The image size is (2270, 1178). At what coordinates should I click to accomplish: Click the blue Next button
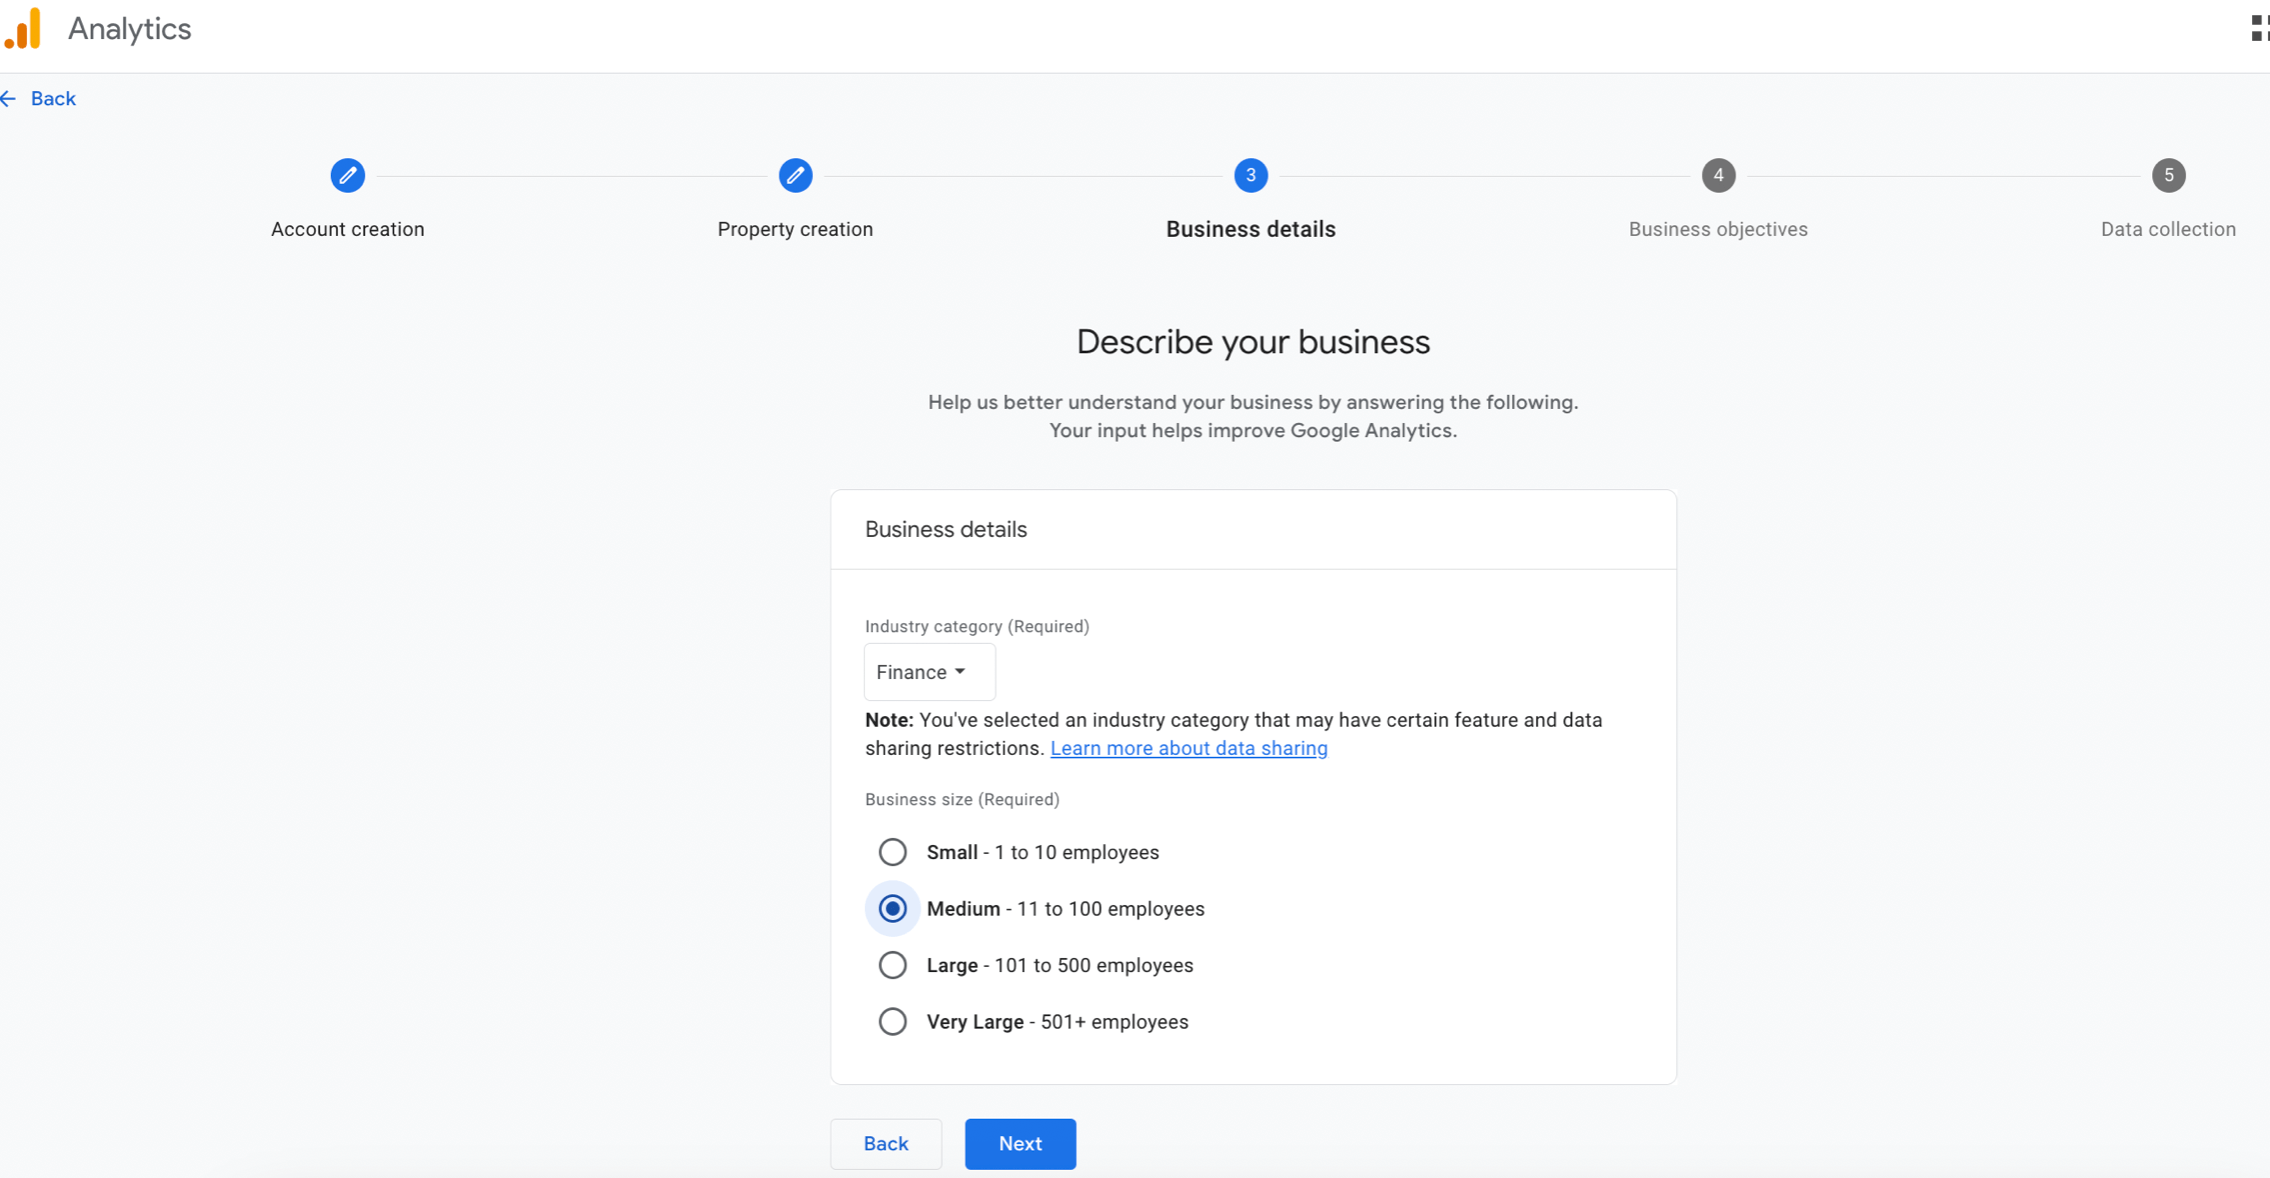pos(1020,1144)
